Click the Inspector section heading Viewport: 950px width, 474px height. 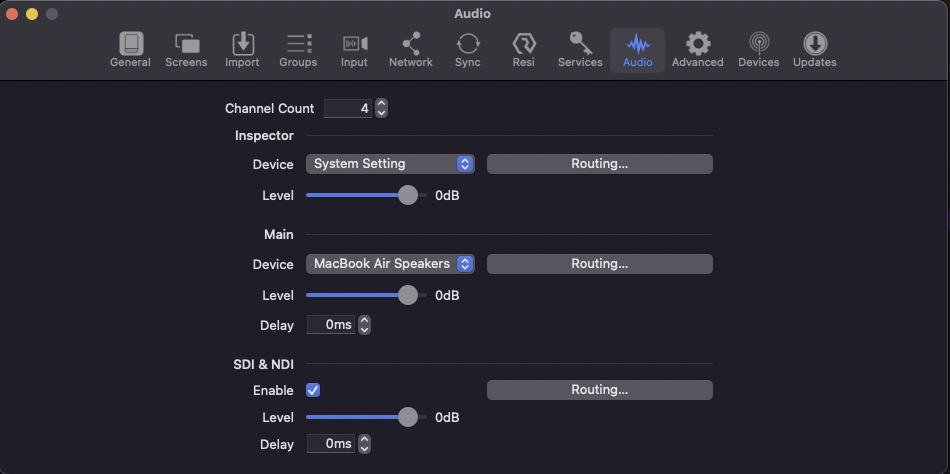click(264, 136)
